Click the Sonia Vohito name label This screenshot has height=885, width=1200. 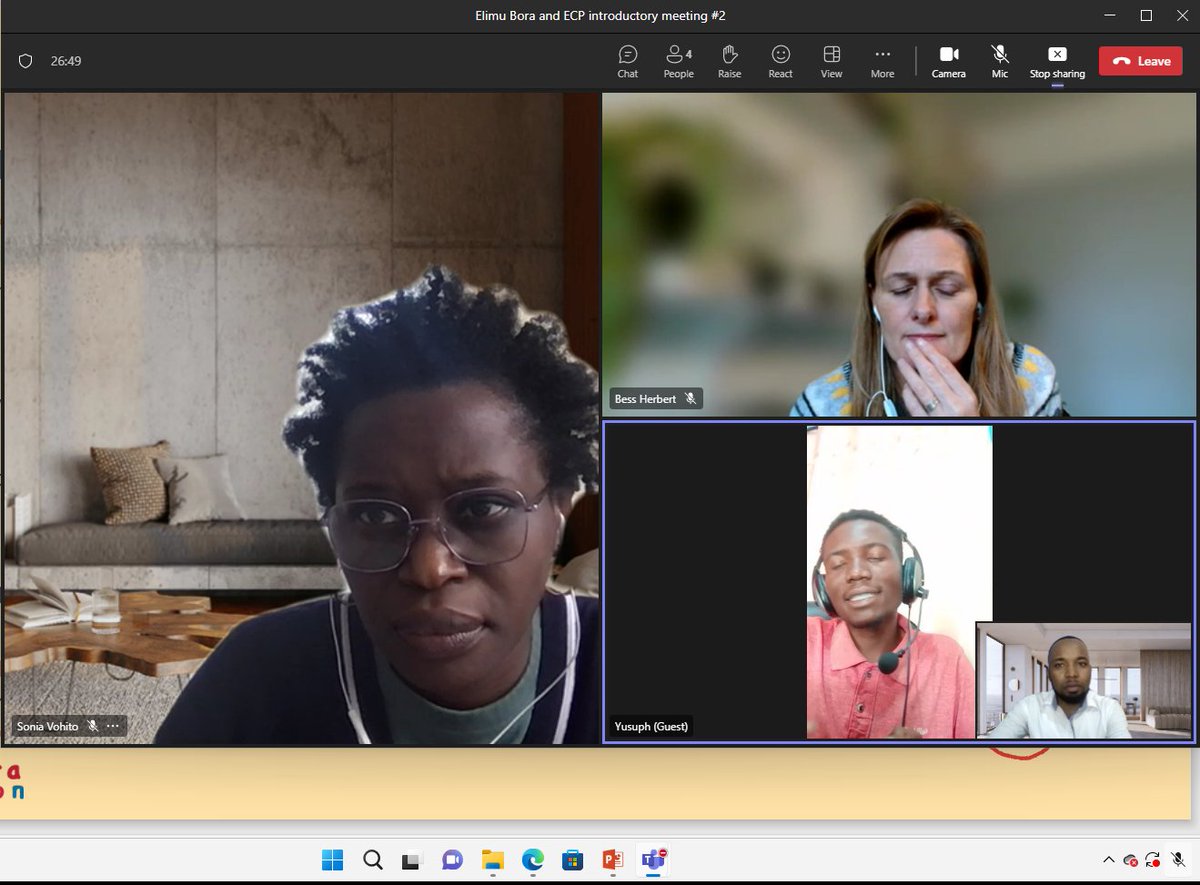click(47, 726)
